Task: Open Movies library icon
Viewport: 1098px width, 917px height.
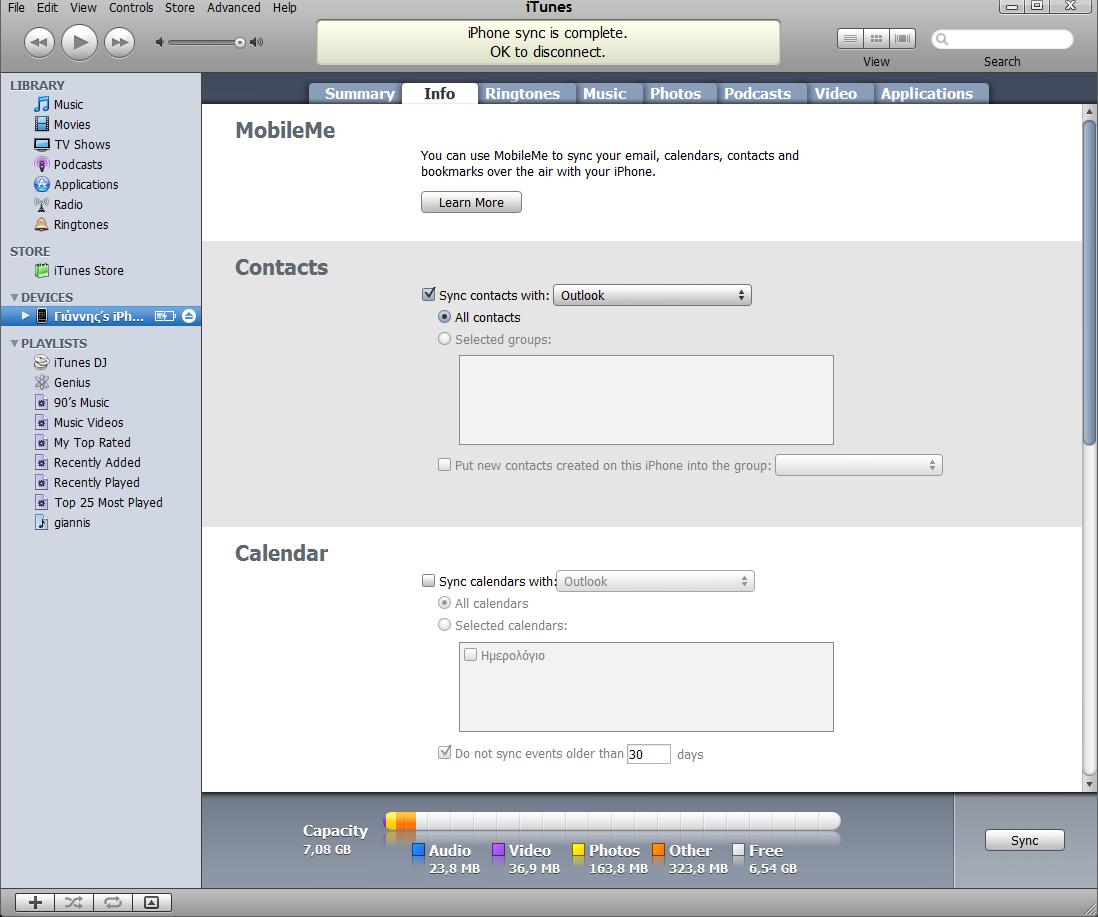Action: pyautogui.click(x=42, y=124)
